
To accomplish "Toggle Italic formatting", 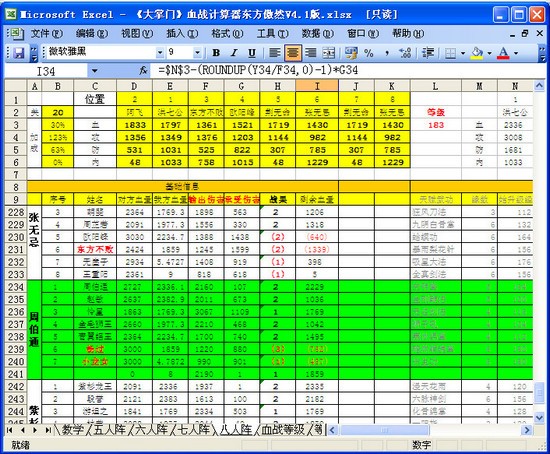I will 234,53.
